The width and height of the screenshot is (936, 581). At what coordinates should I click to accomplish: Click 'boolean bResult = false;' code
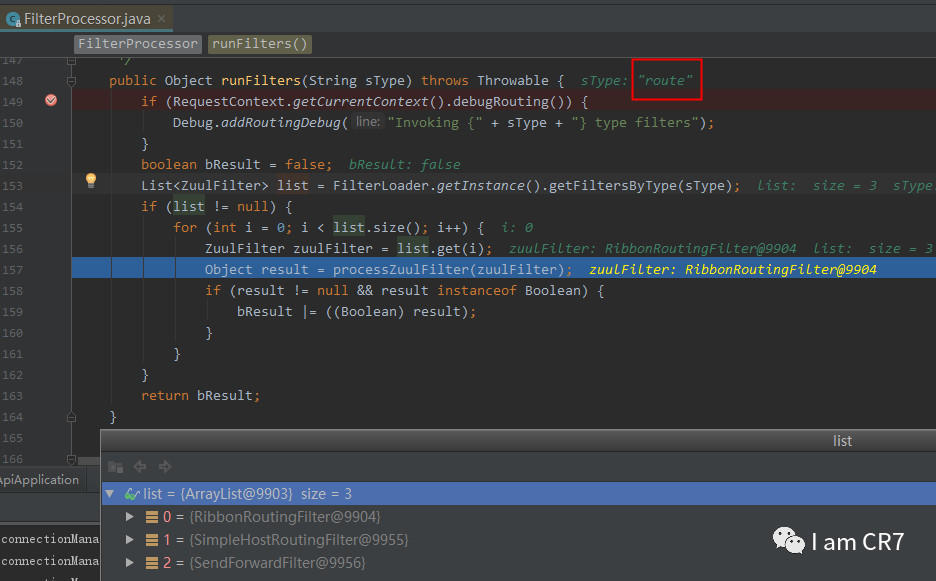[236, 164]
